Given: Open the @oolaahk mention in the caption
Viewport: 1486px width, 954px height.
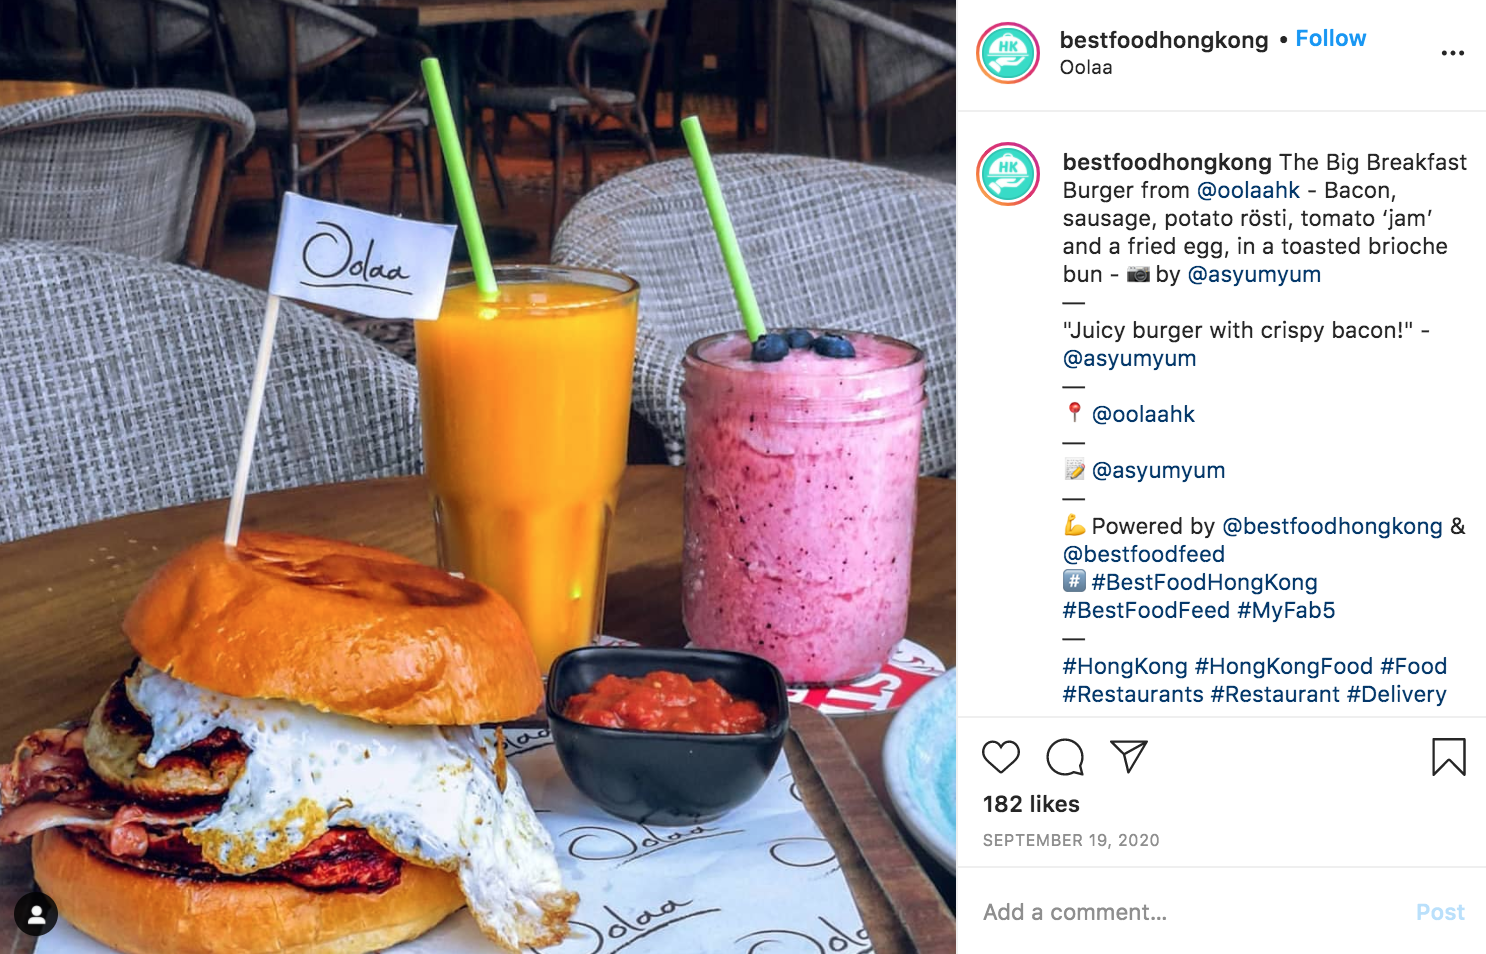Looking at the screenshot, I should coord(1248,190).
